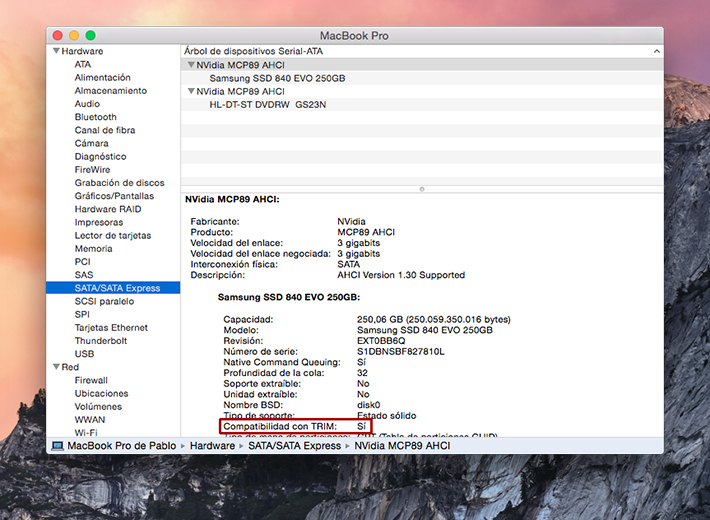The width and height of the screenshot is (710, 520).
Task: Click the computer icon in the path bar
Action: tap(56, 445)
